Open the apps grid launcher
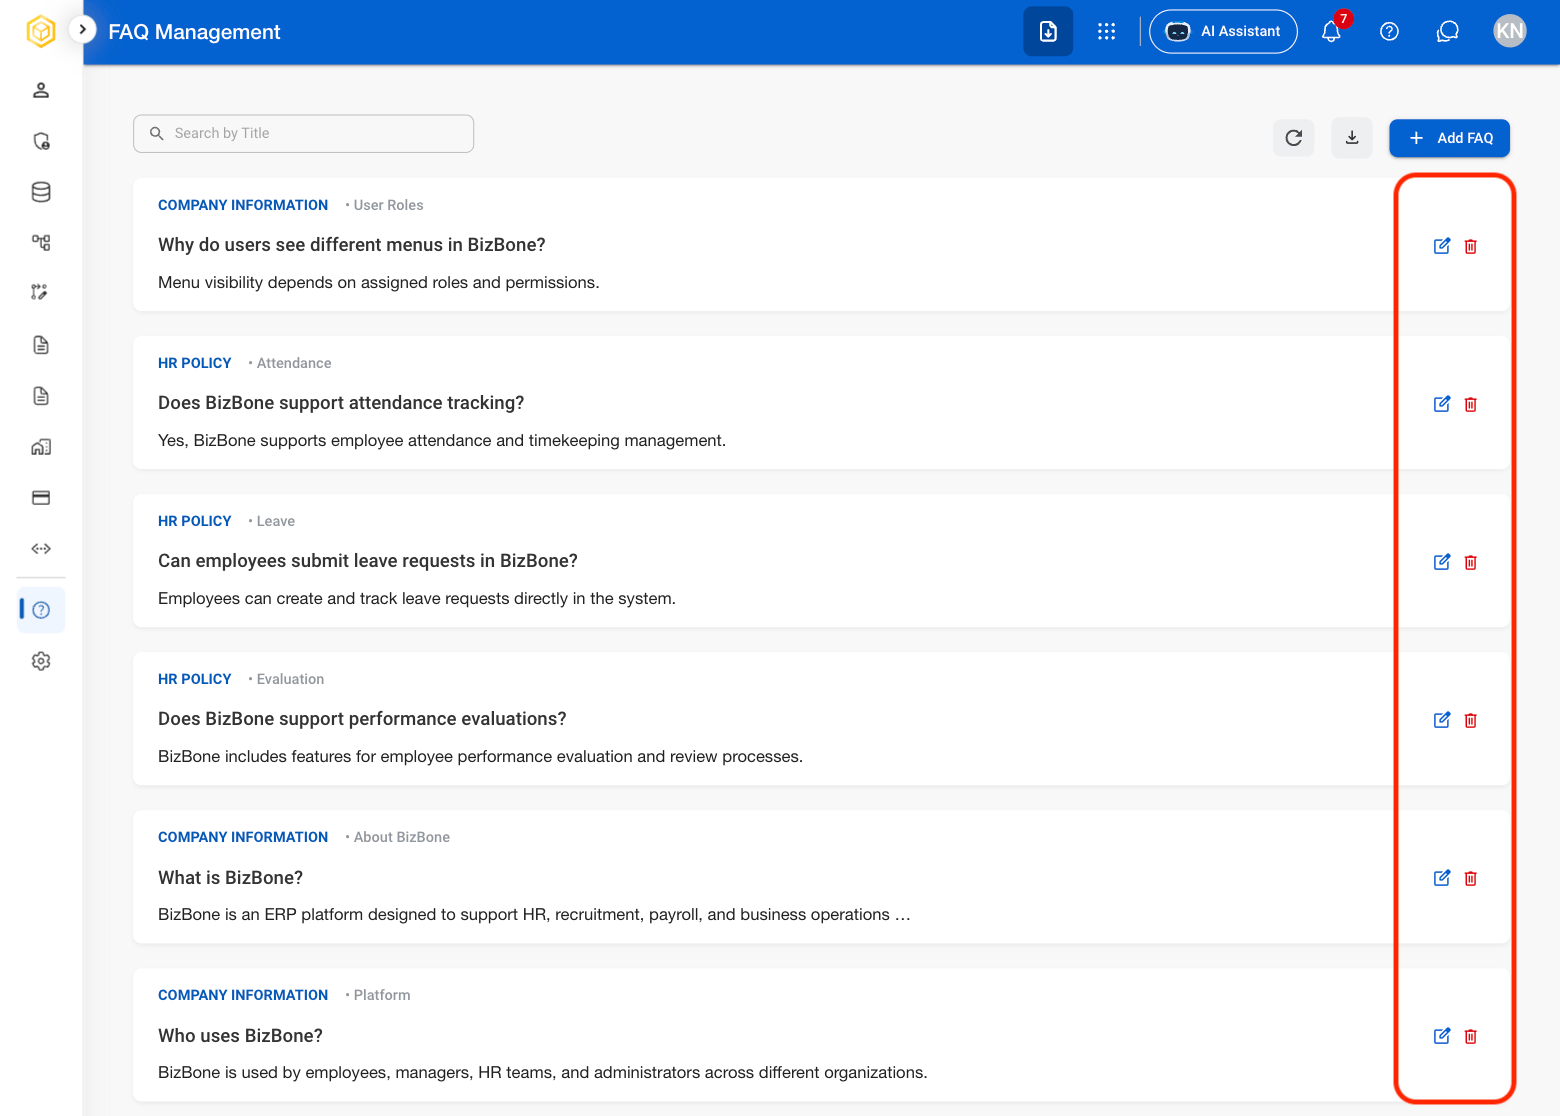 [x=1106, y=31]
